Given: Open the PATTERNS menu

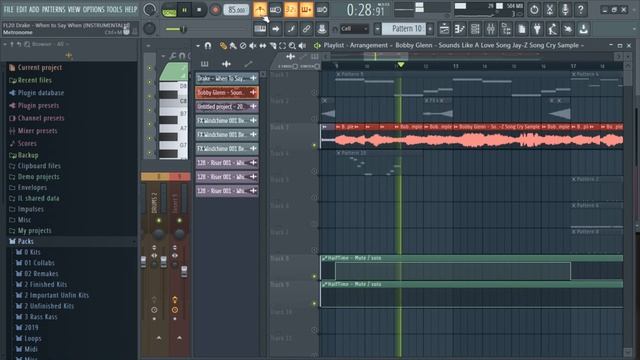Looking at the screenshot, I should point(53,9).
